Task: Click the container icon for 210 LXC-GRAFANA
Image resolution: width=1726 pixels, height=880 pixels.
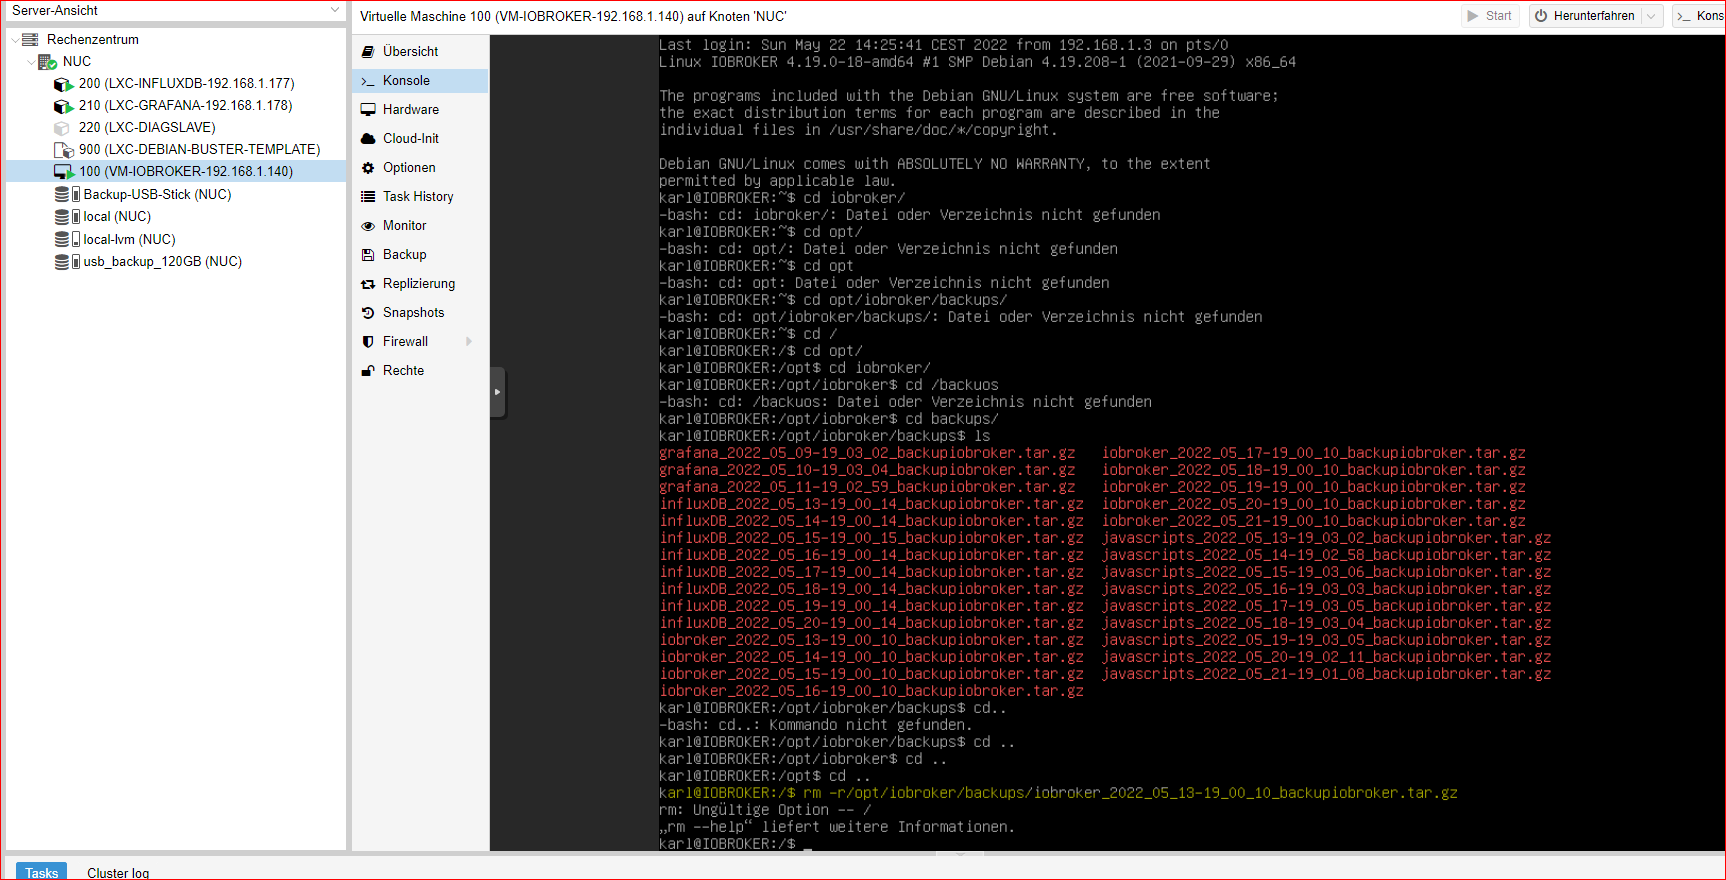Action: (63, 106)
